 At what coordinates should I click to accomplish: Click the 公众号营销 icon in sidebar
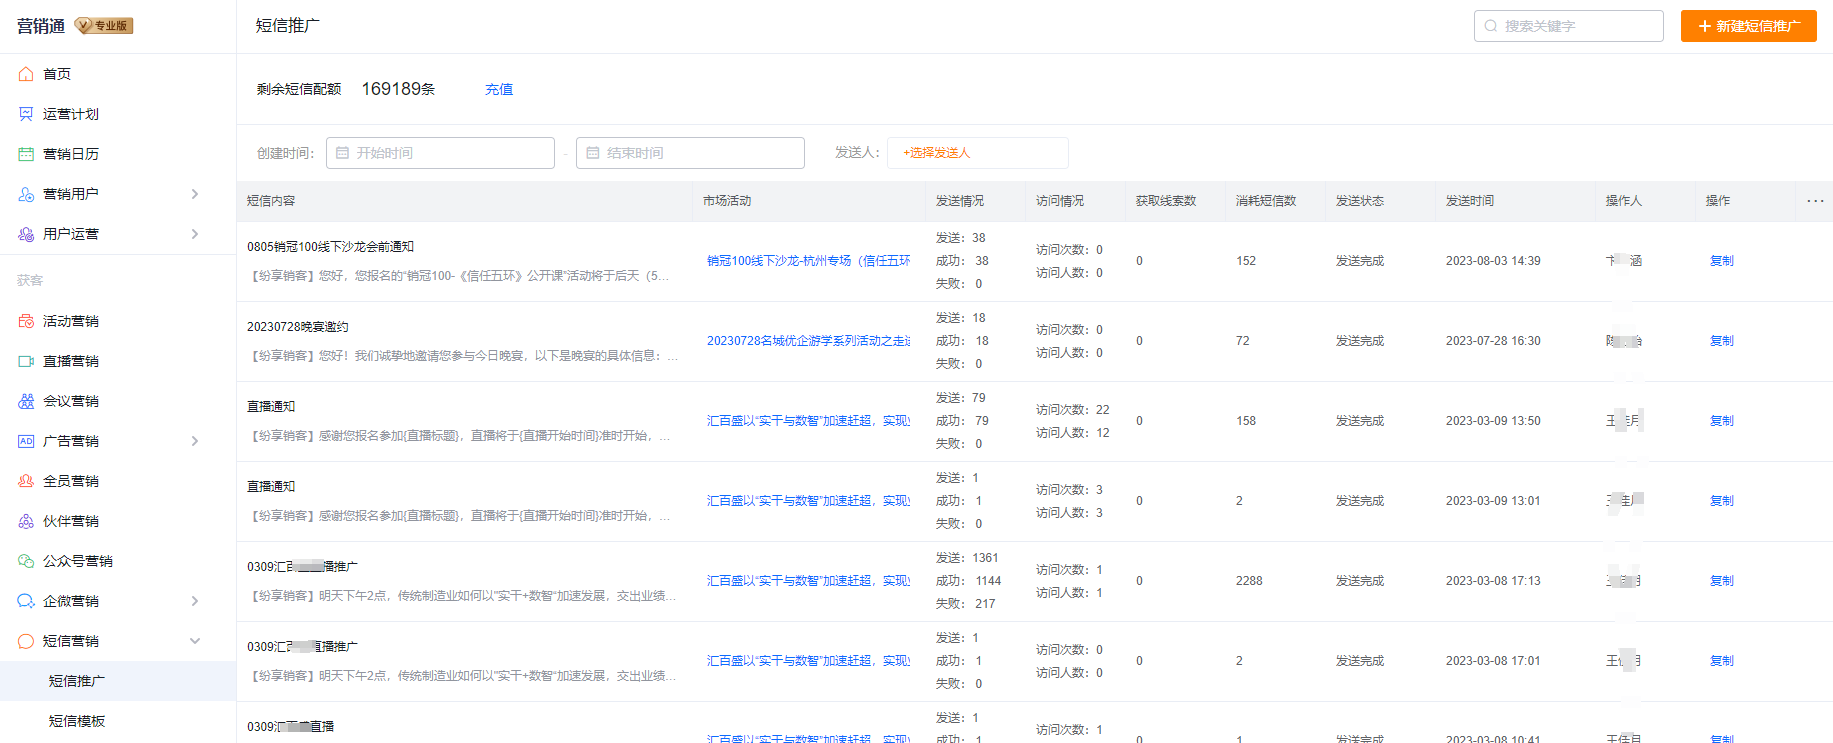[x=26, y=561]
